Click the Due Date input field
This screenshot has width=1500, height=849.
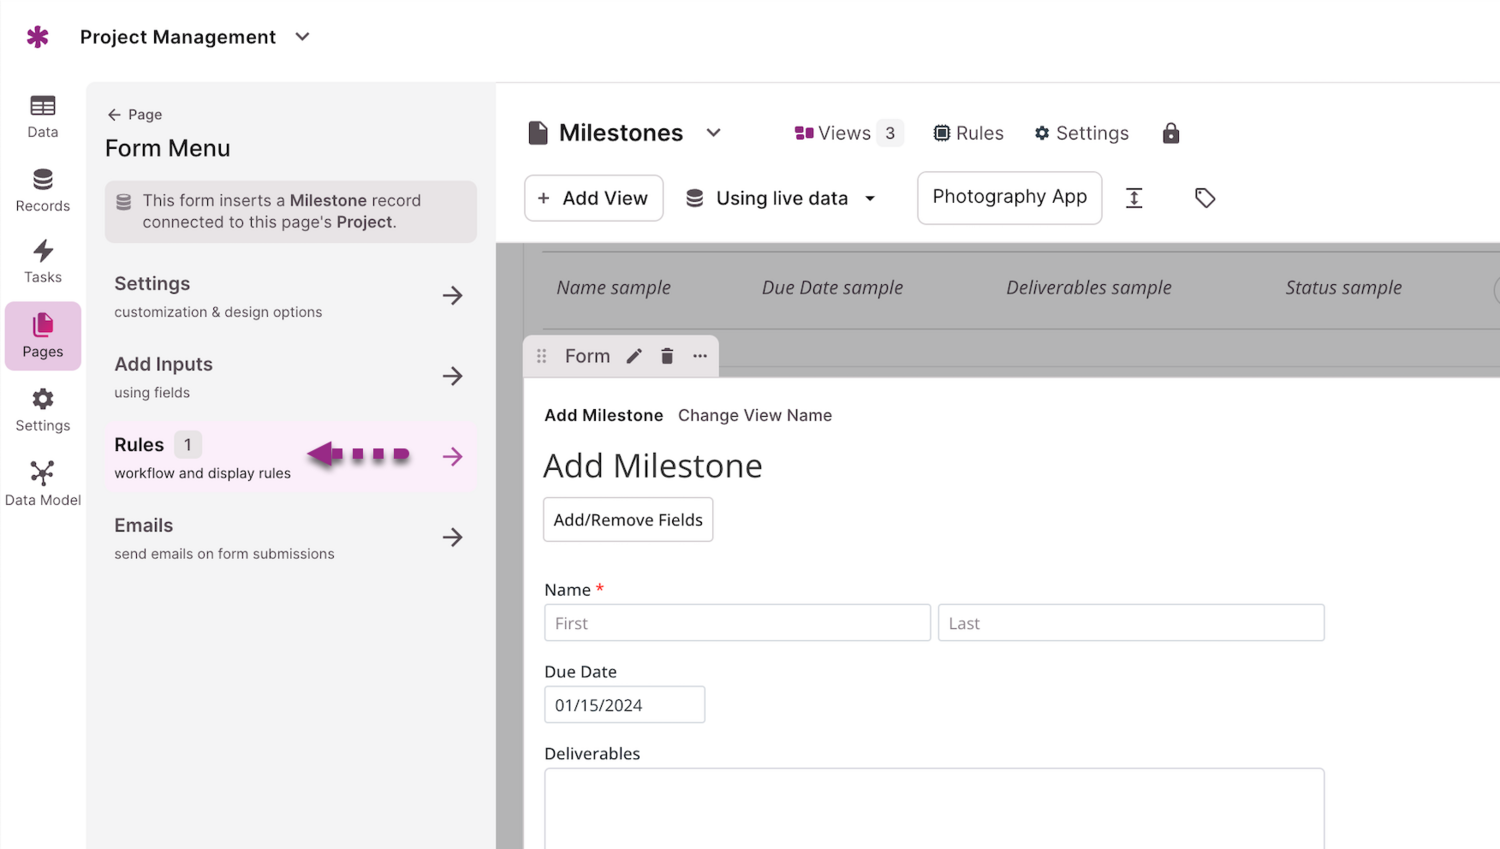pos(624,705)
